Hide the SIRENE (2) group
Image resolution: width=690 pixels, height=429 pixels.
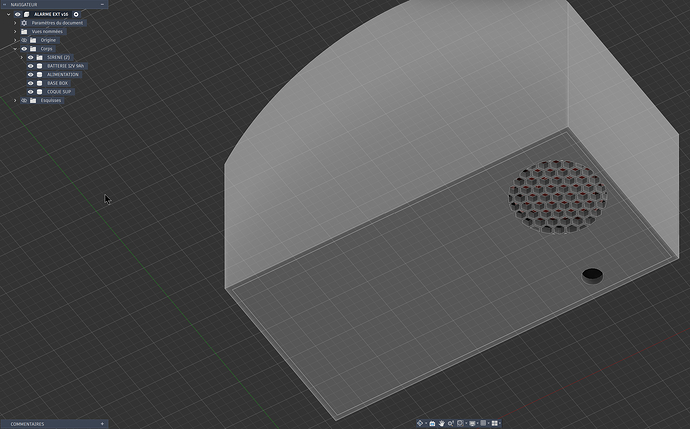[30, 57]
